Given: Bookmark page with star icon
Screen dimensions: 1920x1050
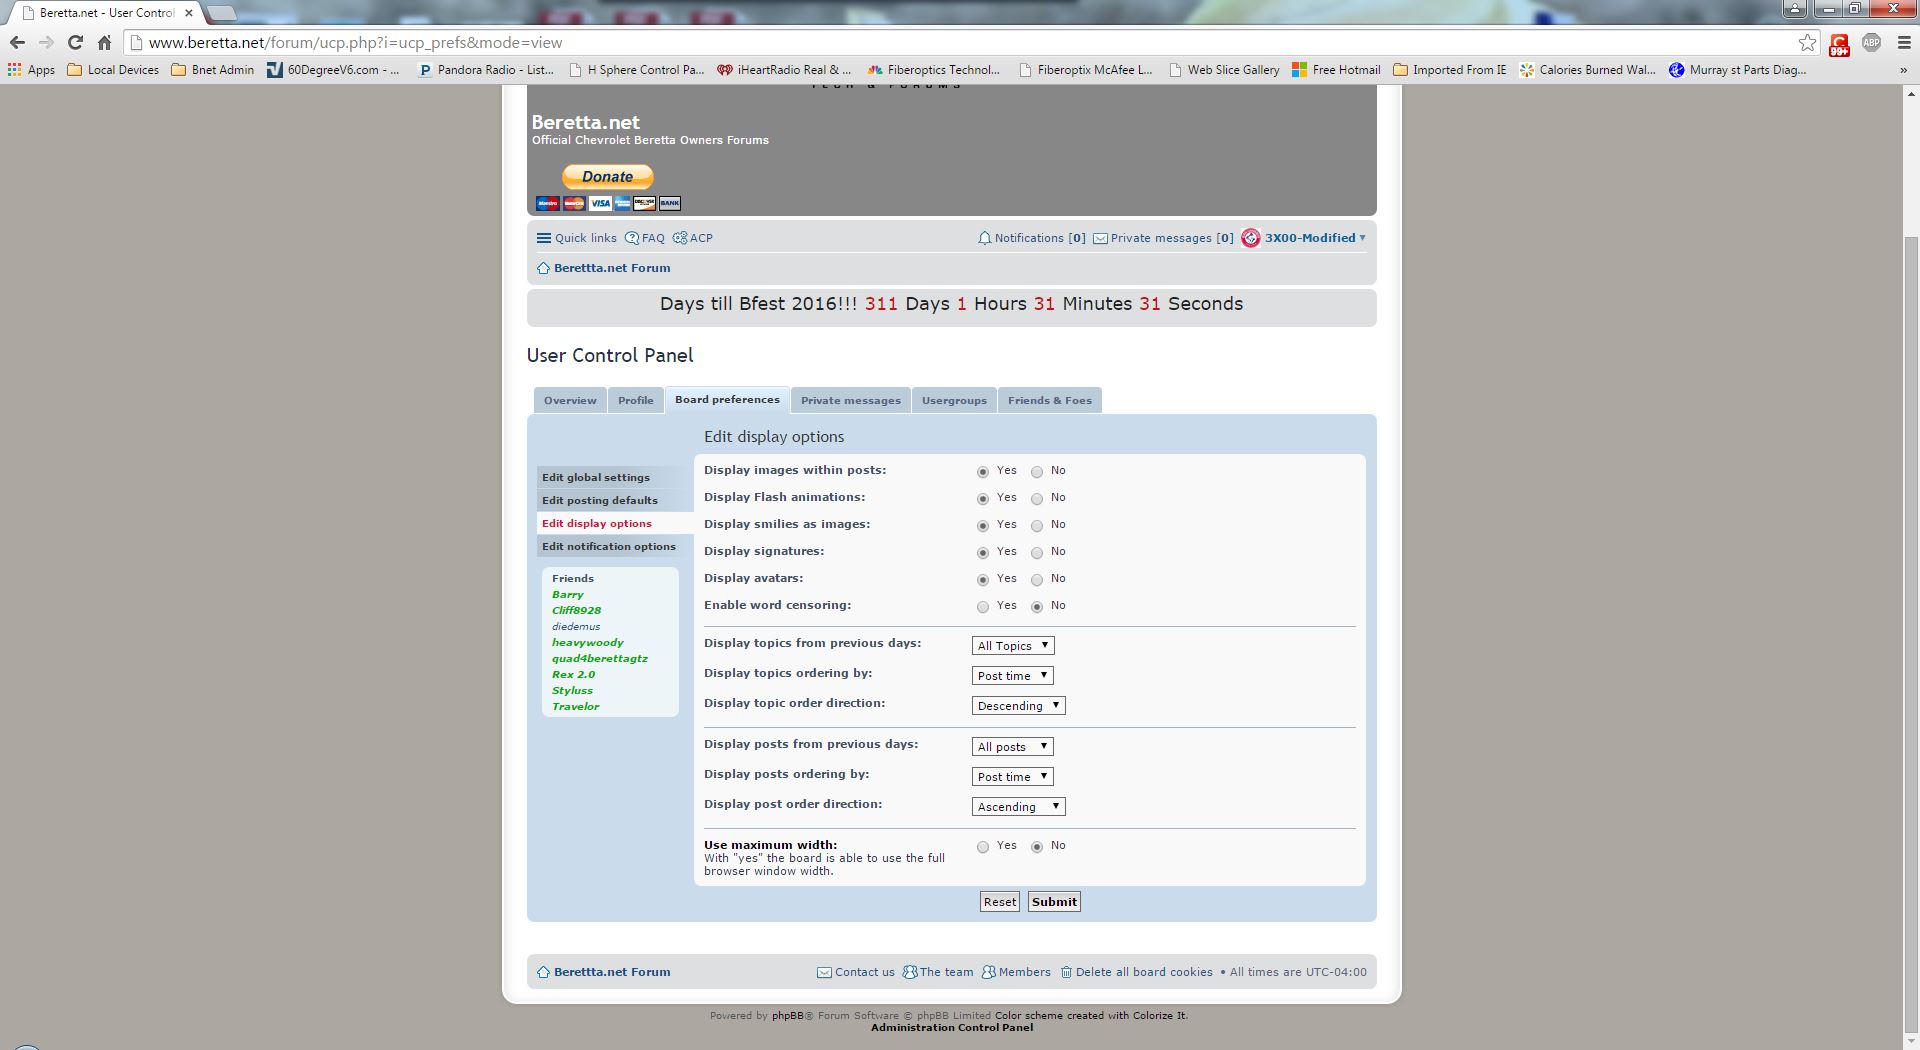Looking at the screenshot, I should [x=1807, y=42].
